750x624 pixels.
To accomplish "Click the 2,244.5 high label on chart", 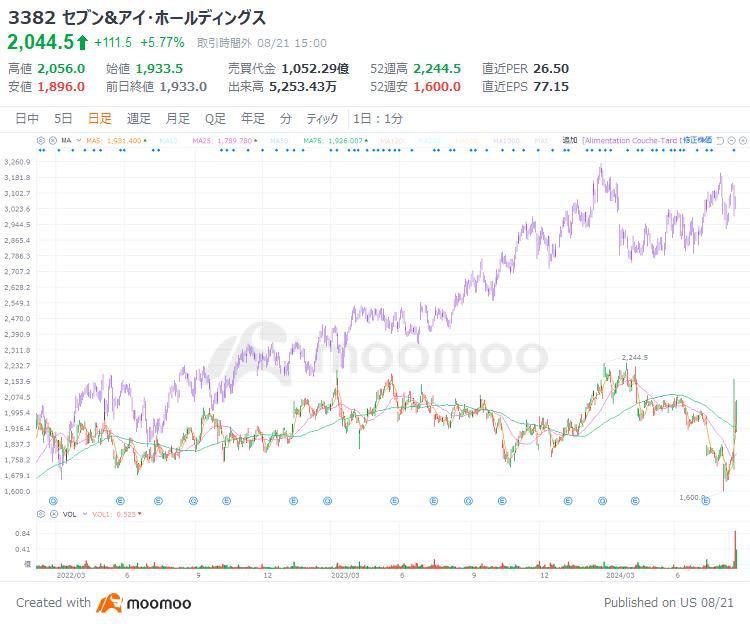I will tap(635, 357).
